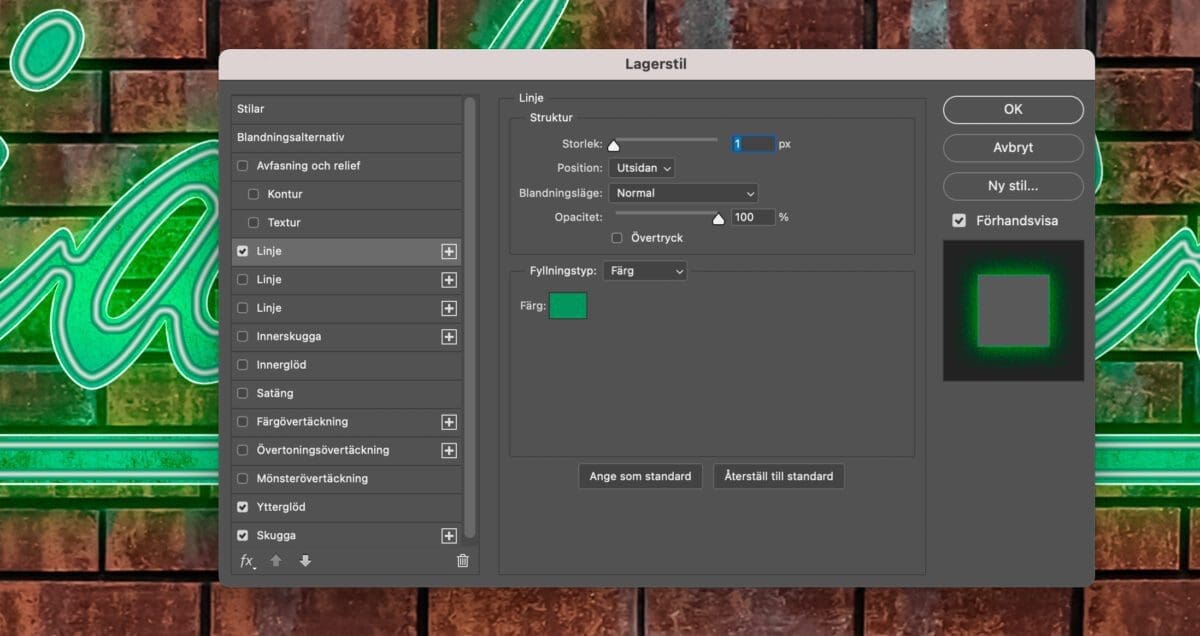Open the fx effects menu icon

247,561
